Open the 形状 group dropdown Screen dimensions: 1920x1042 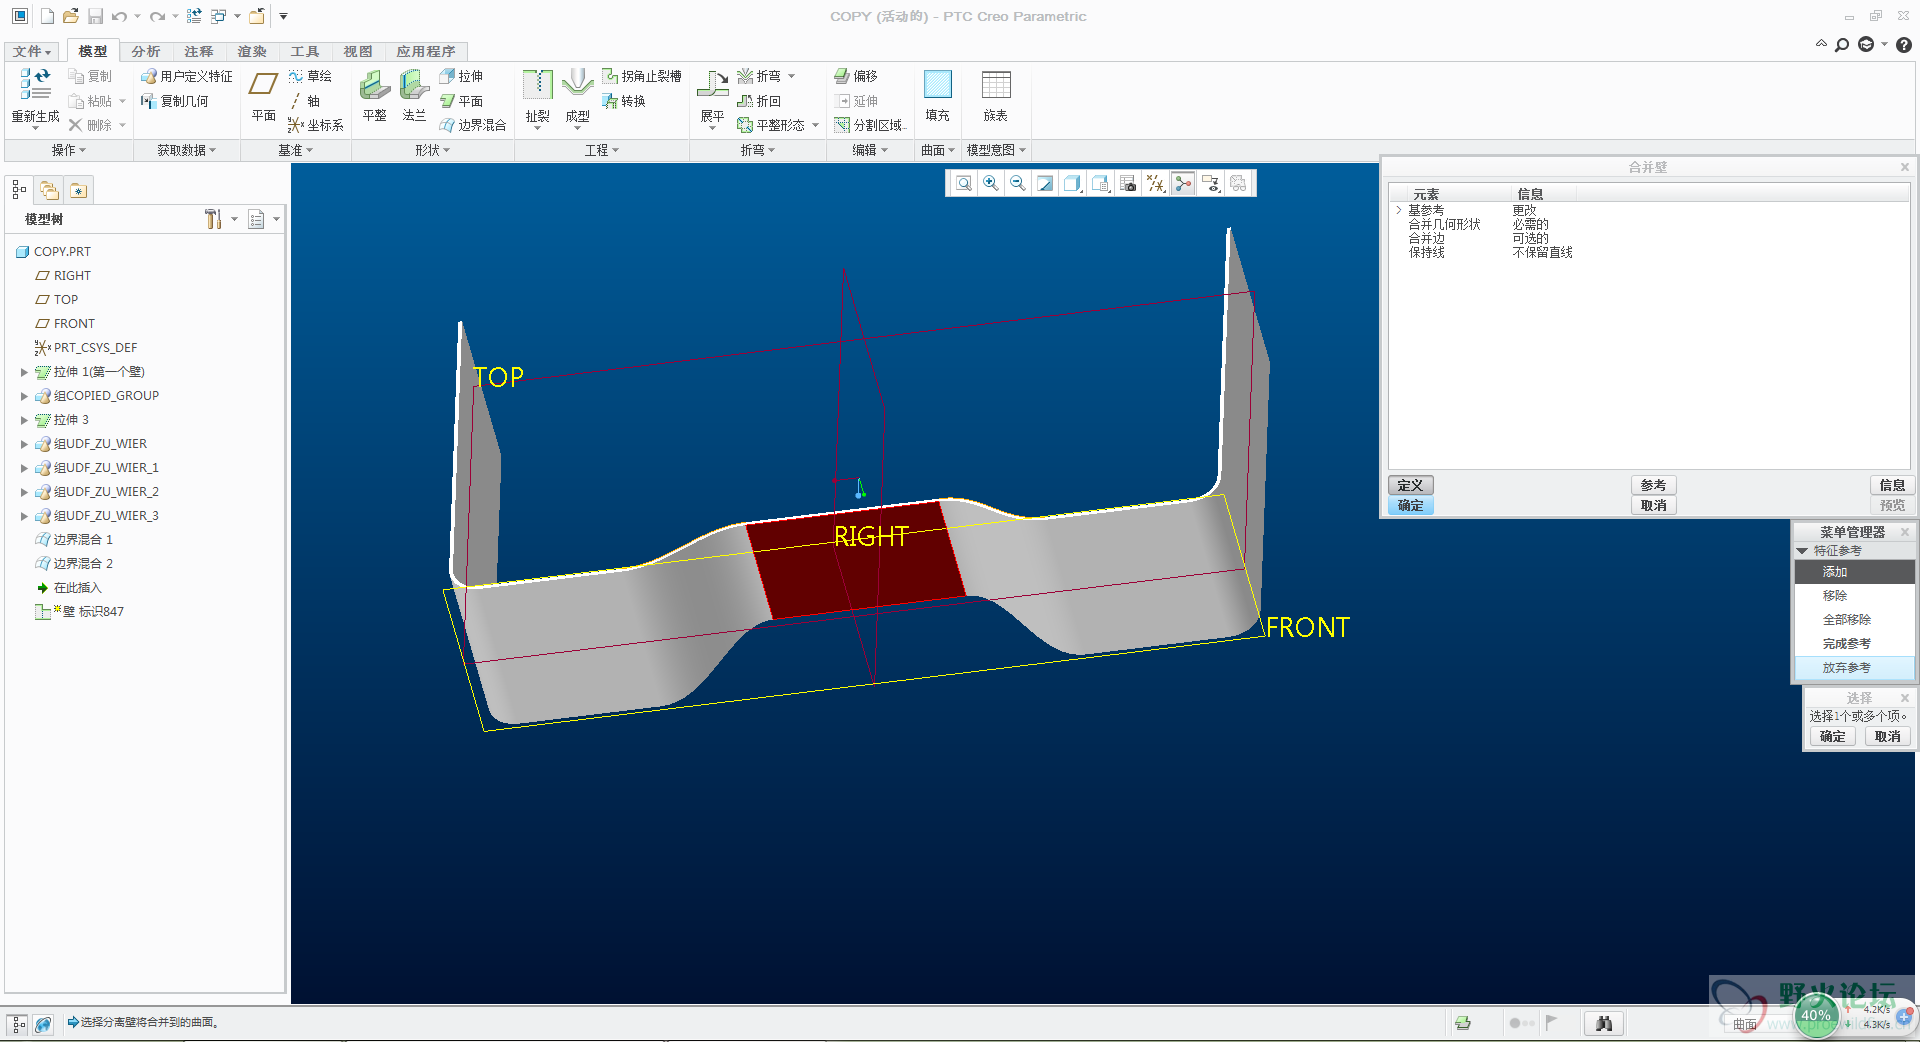(x=433, y=150)
